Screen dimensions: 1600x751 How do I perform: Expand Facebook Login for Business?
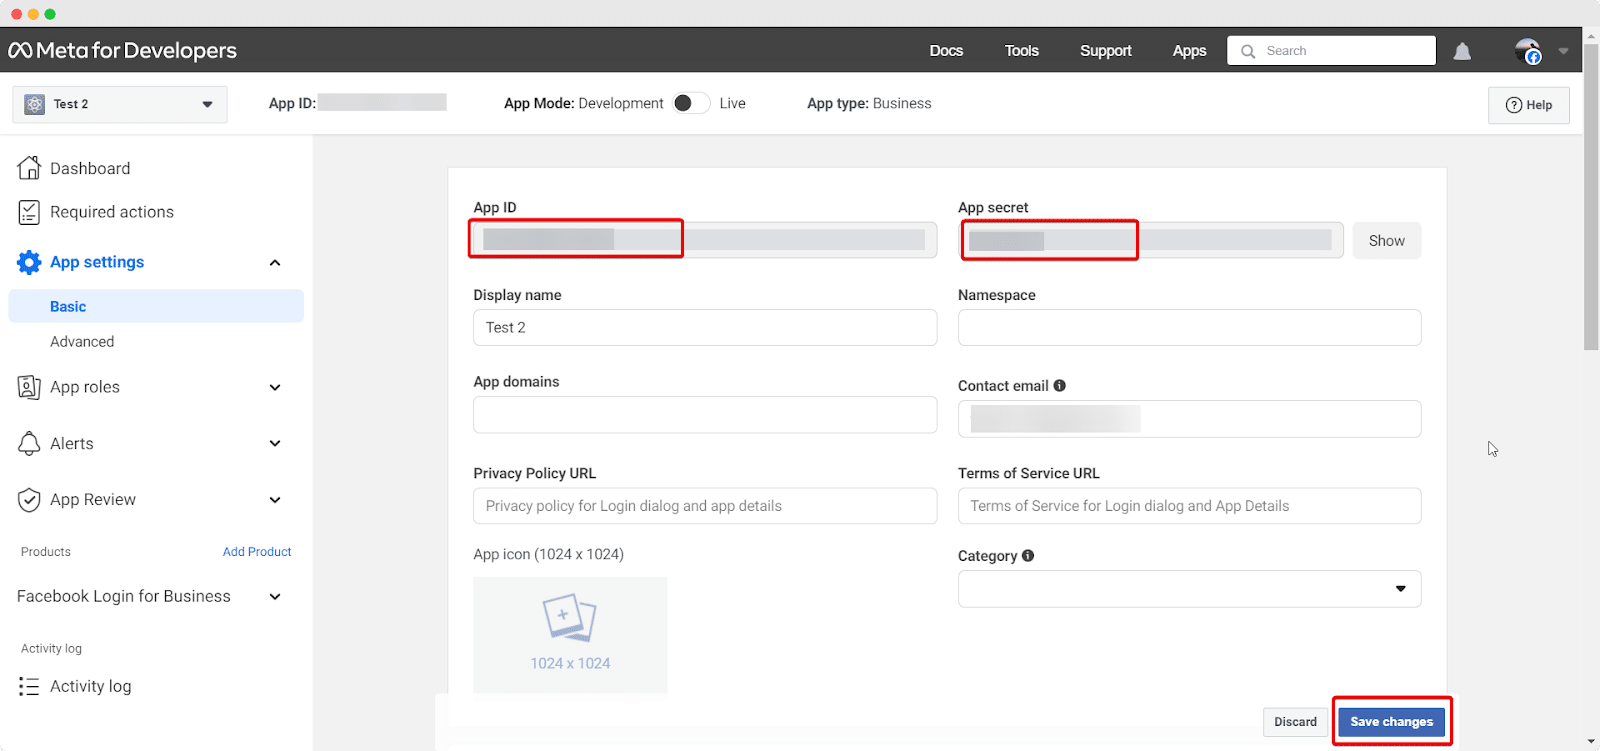pos(275,597)
